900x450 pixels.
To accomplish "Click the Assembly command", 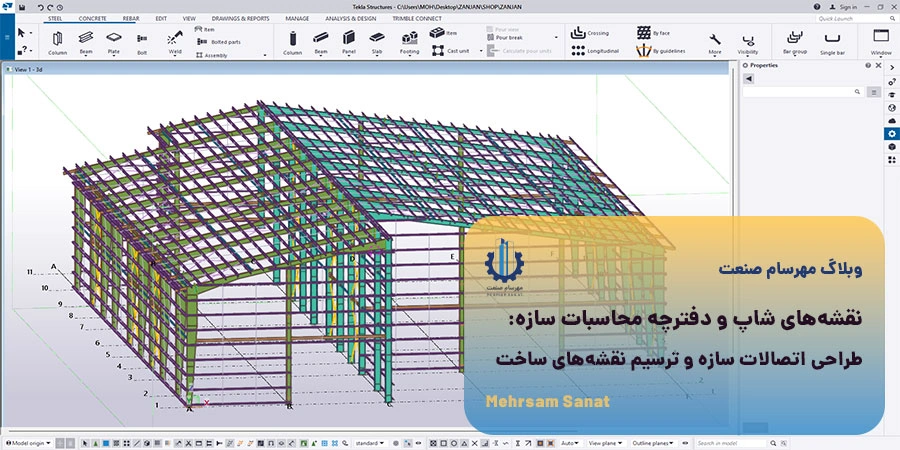I will coord(212,55).
